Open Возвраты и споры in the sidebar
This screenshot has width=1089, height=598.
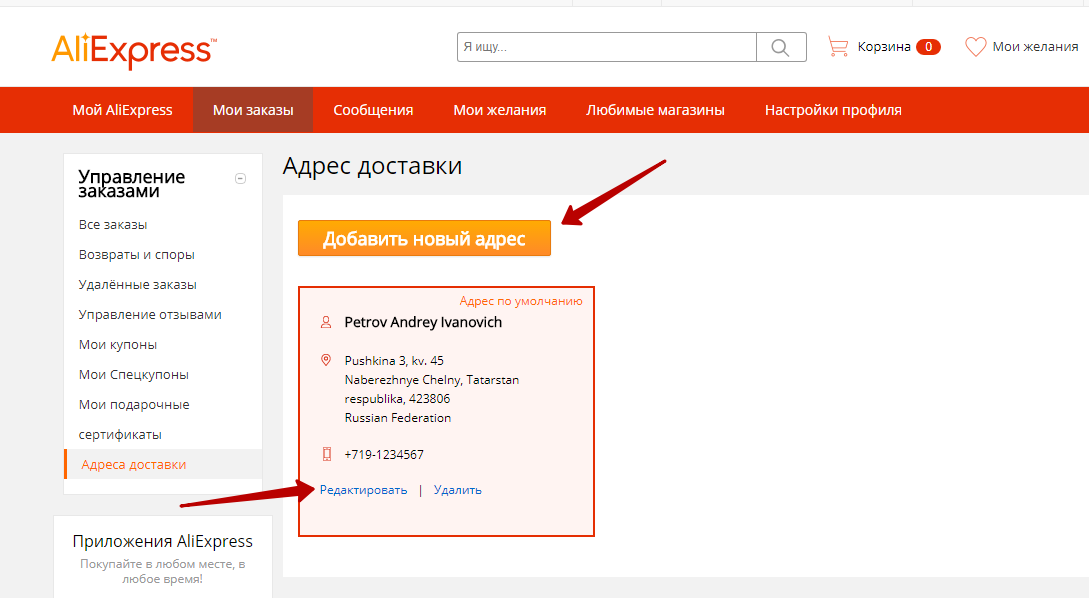coord(136,254)
